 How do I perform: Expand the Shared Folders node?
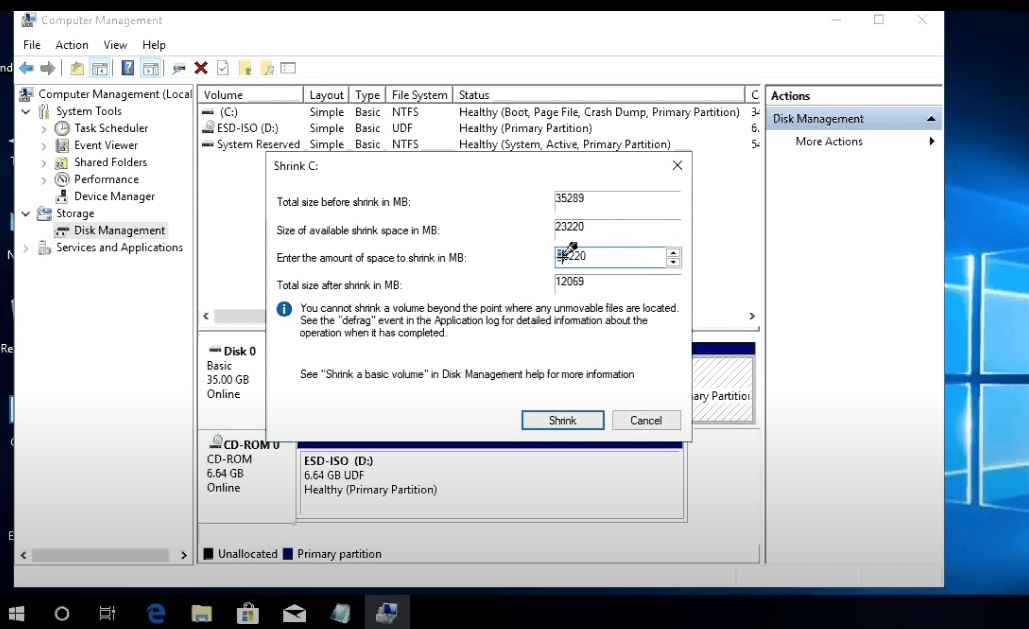point(44,163)
